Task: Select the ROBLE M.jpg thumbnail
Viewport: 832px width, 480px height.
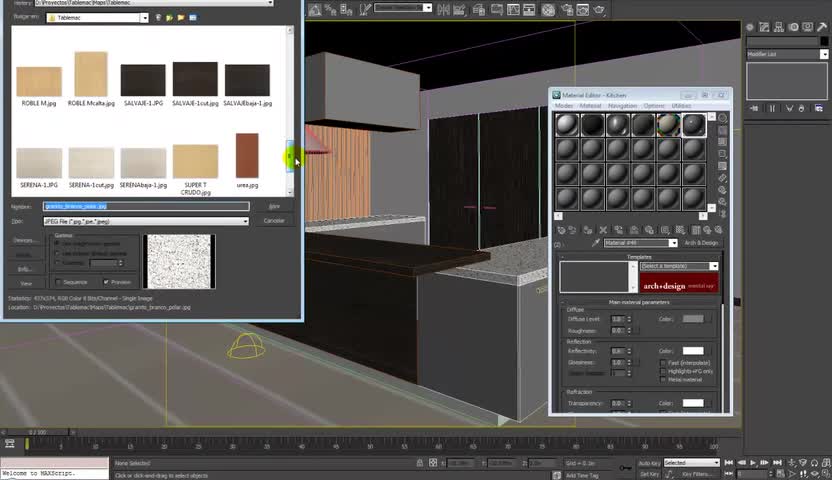Action: click(39, 81)
